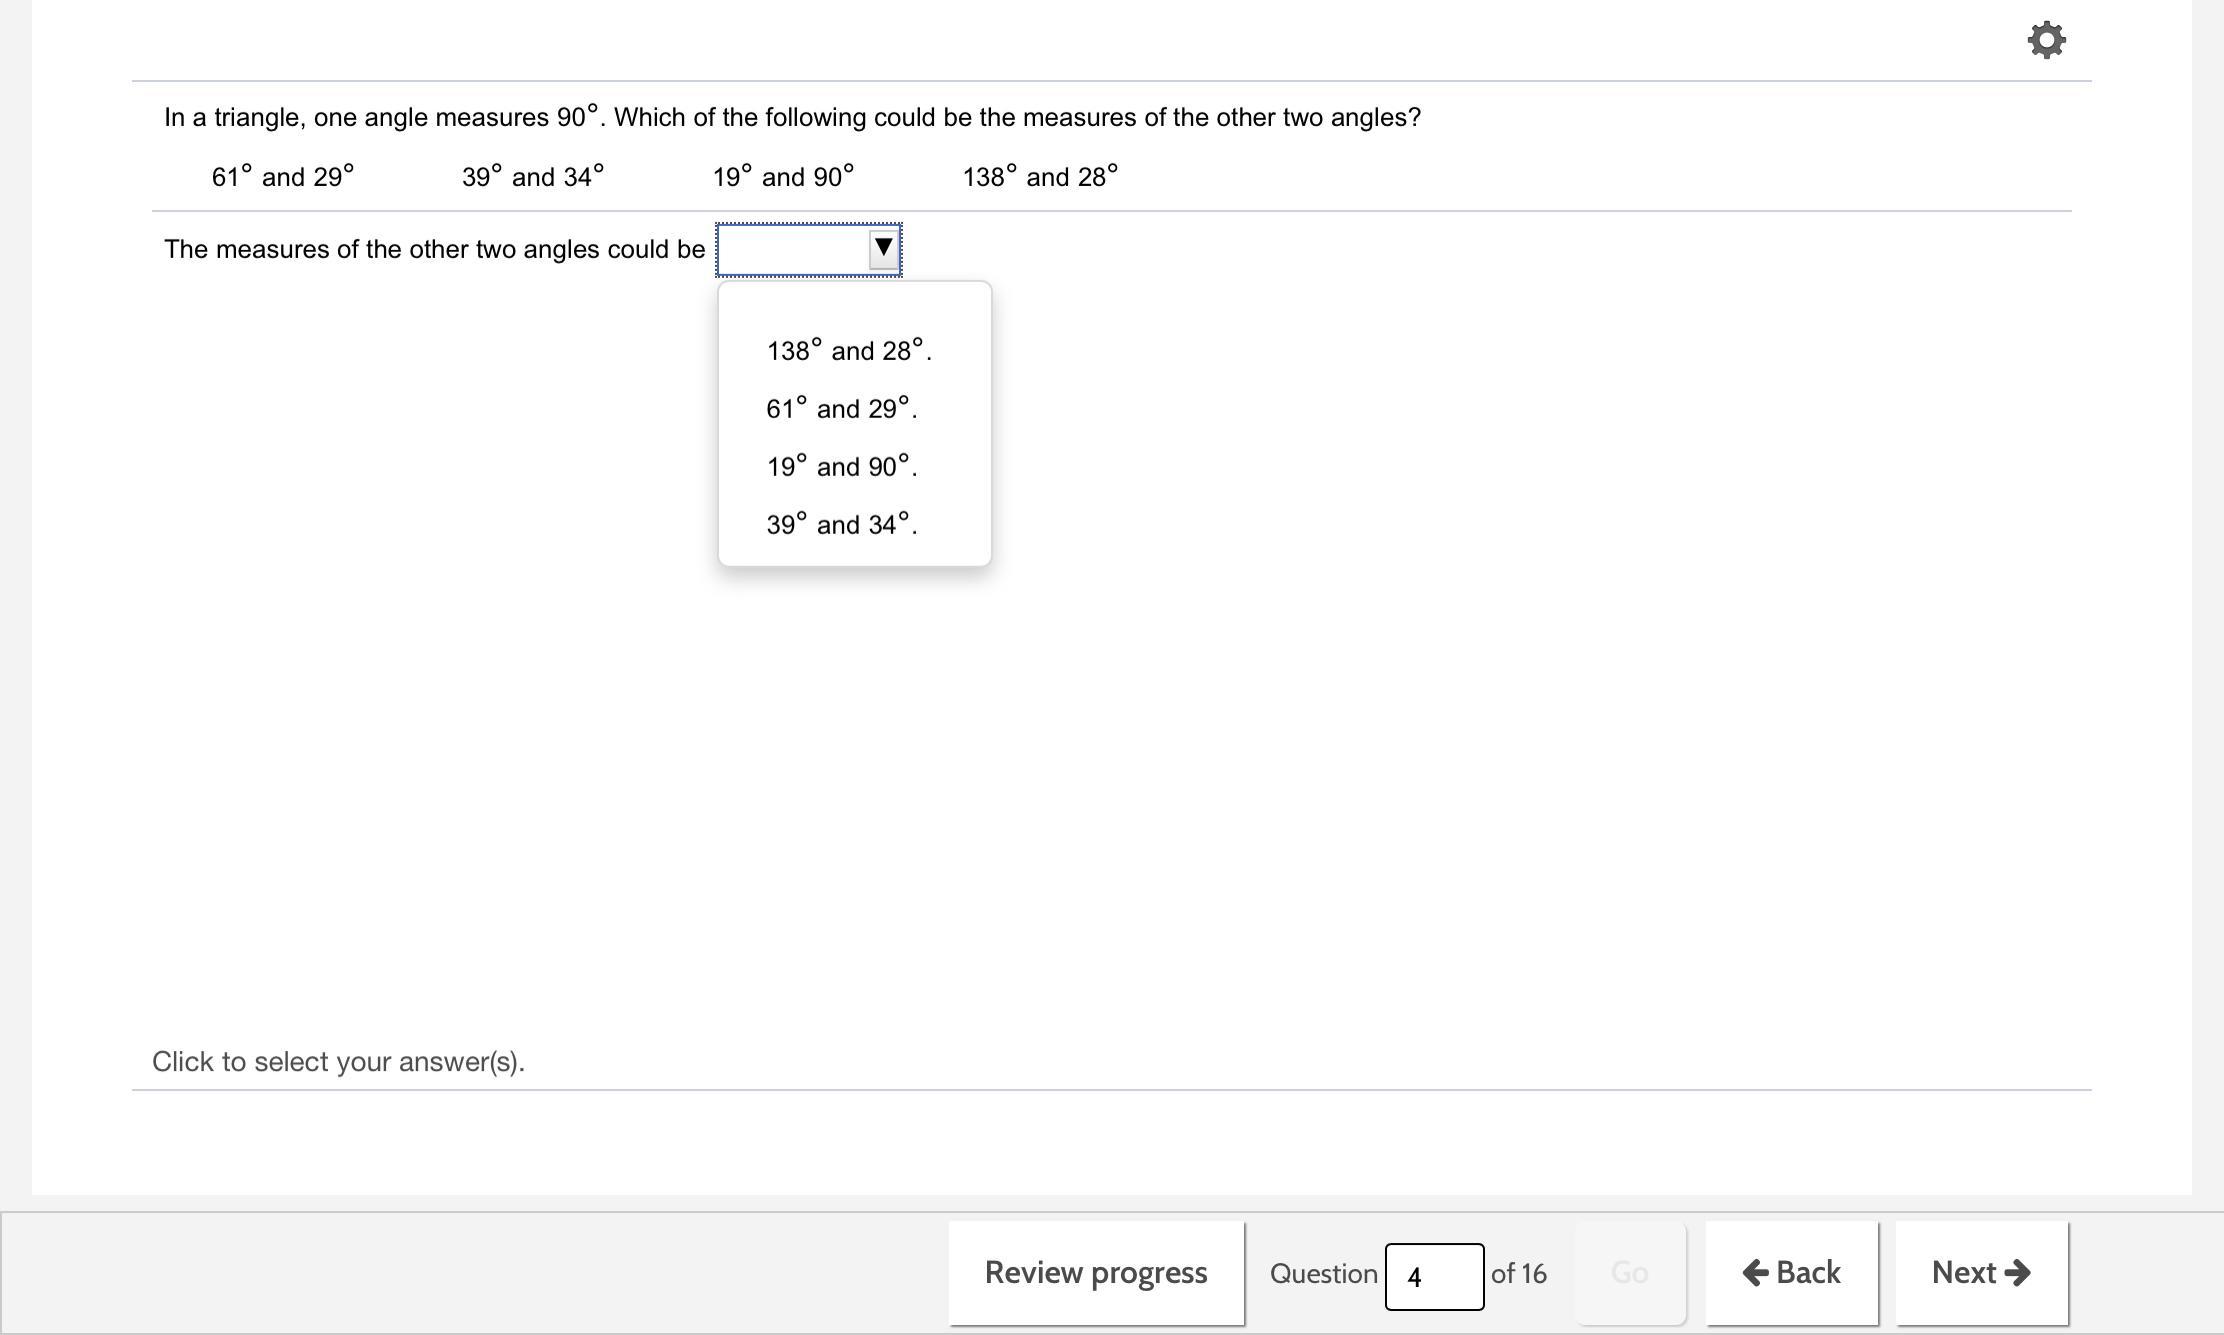Click the 'Click to select your answer(s).' hint
Image resolution: width=2224 pixels, height=1335 pixels.
[338, 1062]
